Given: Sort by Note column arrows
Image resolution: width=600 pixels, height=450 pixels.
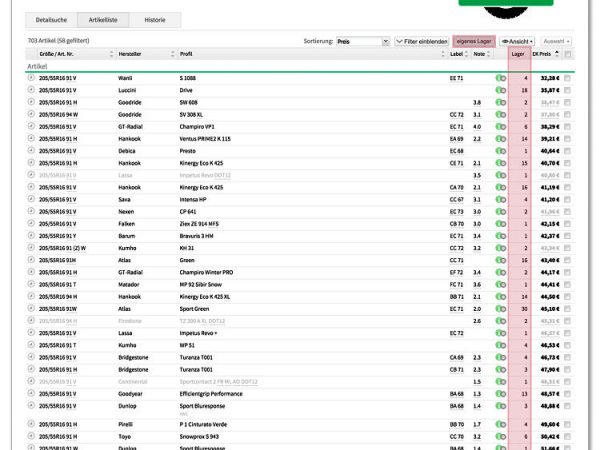Looking at the screenshot, I should point(488,54).
